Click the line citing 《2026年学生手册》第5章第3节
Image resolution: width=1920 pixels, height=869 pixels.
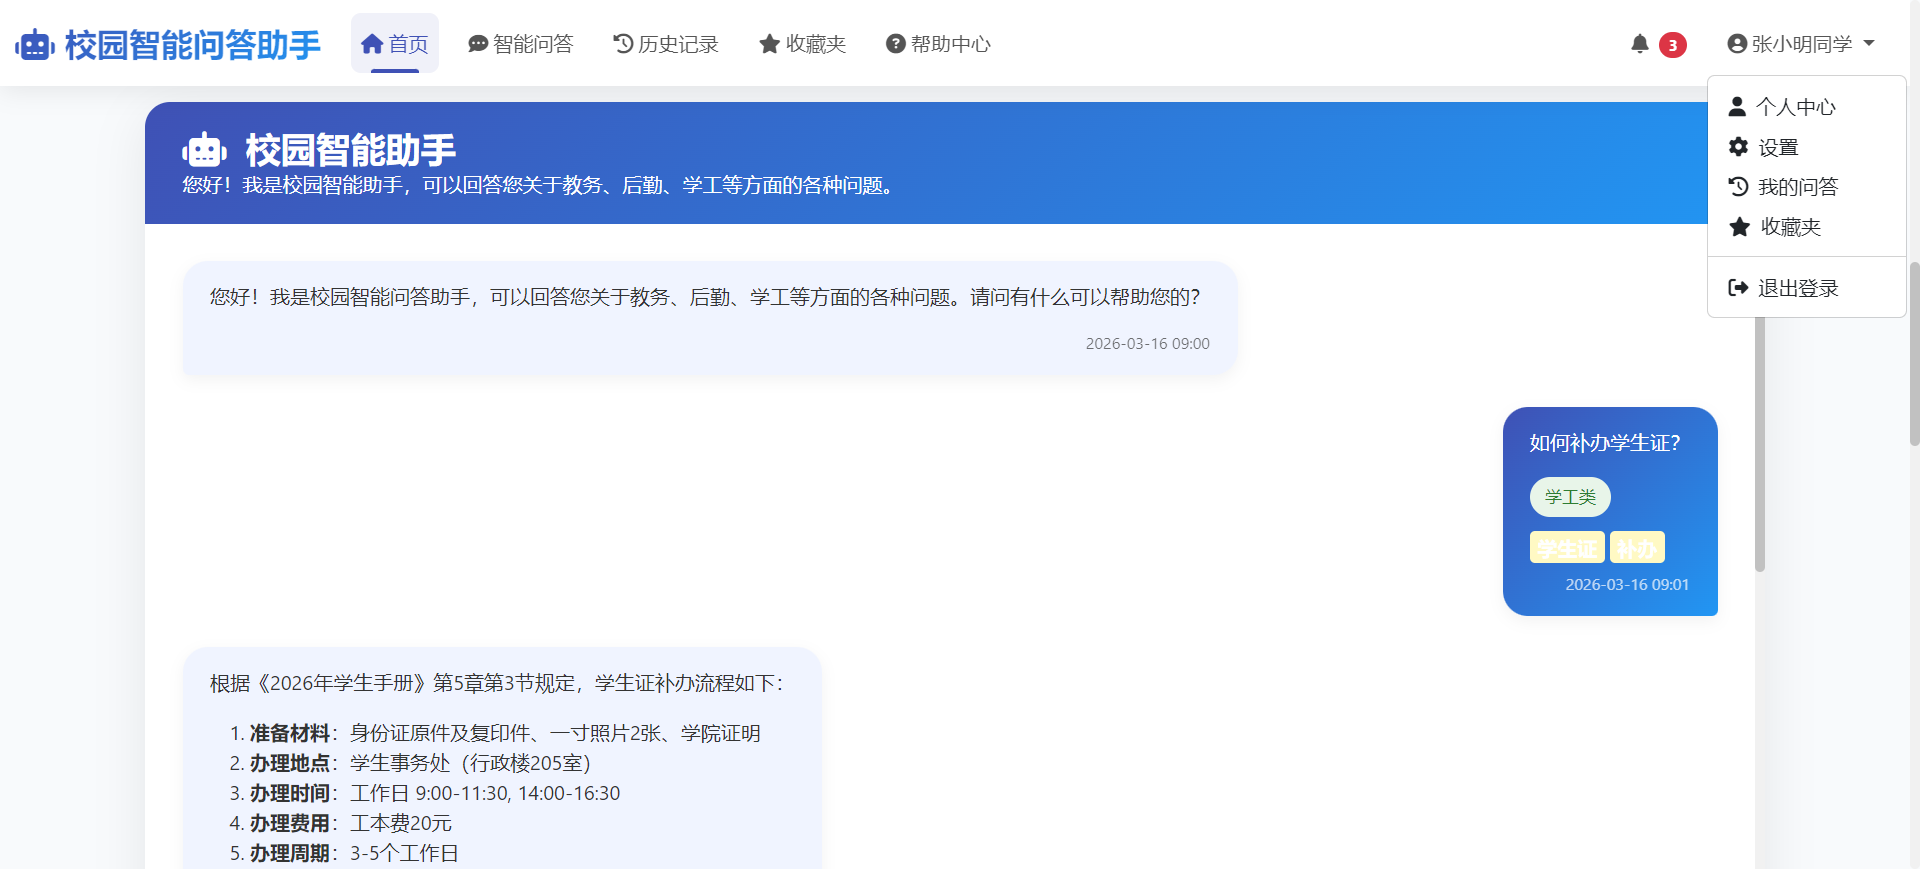pos(498,683)
